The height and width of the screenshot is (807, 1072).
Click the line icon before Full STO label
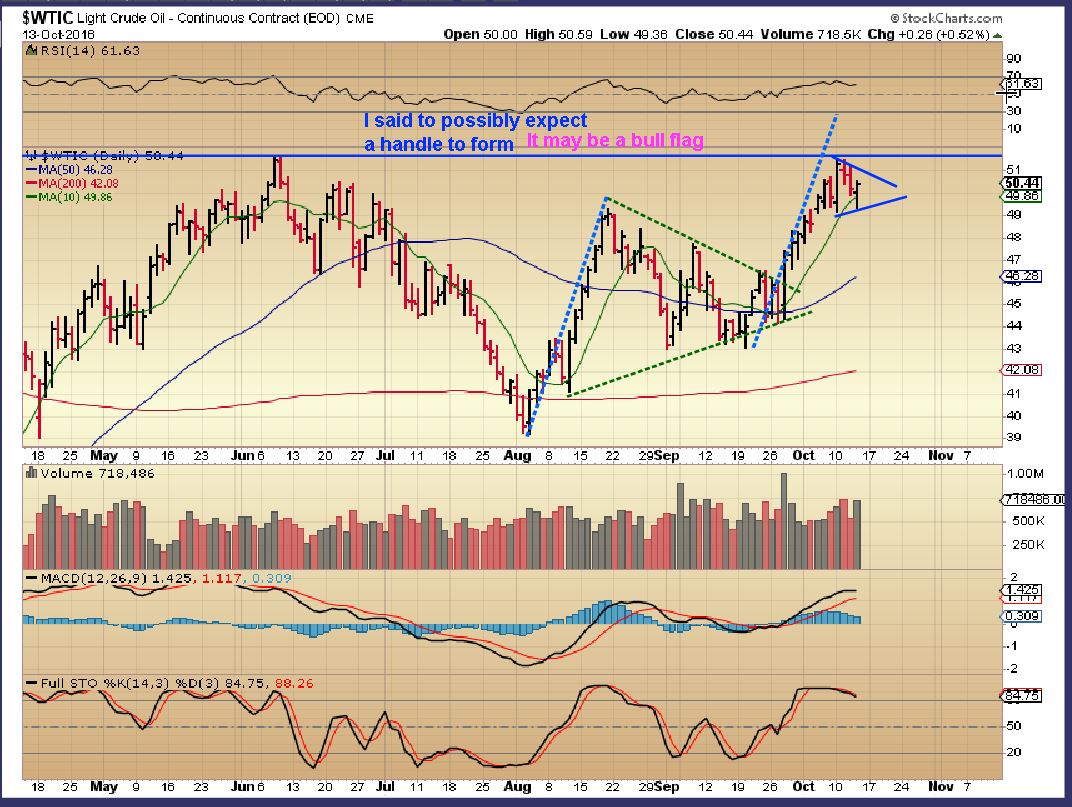pyautogui.click(x=31, y=683)
